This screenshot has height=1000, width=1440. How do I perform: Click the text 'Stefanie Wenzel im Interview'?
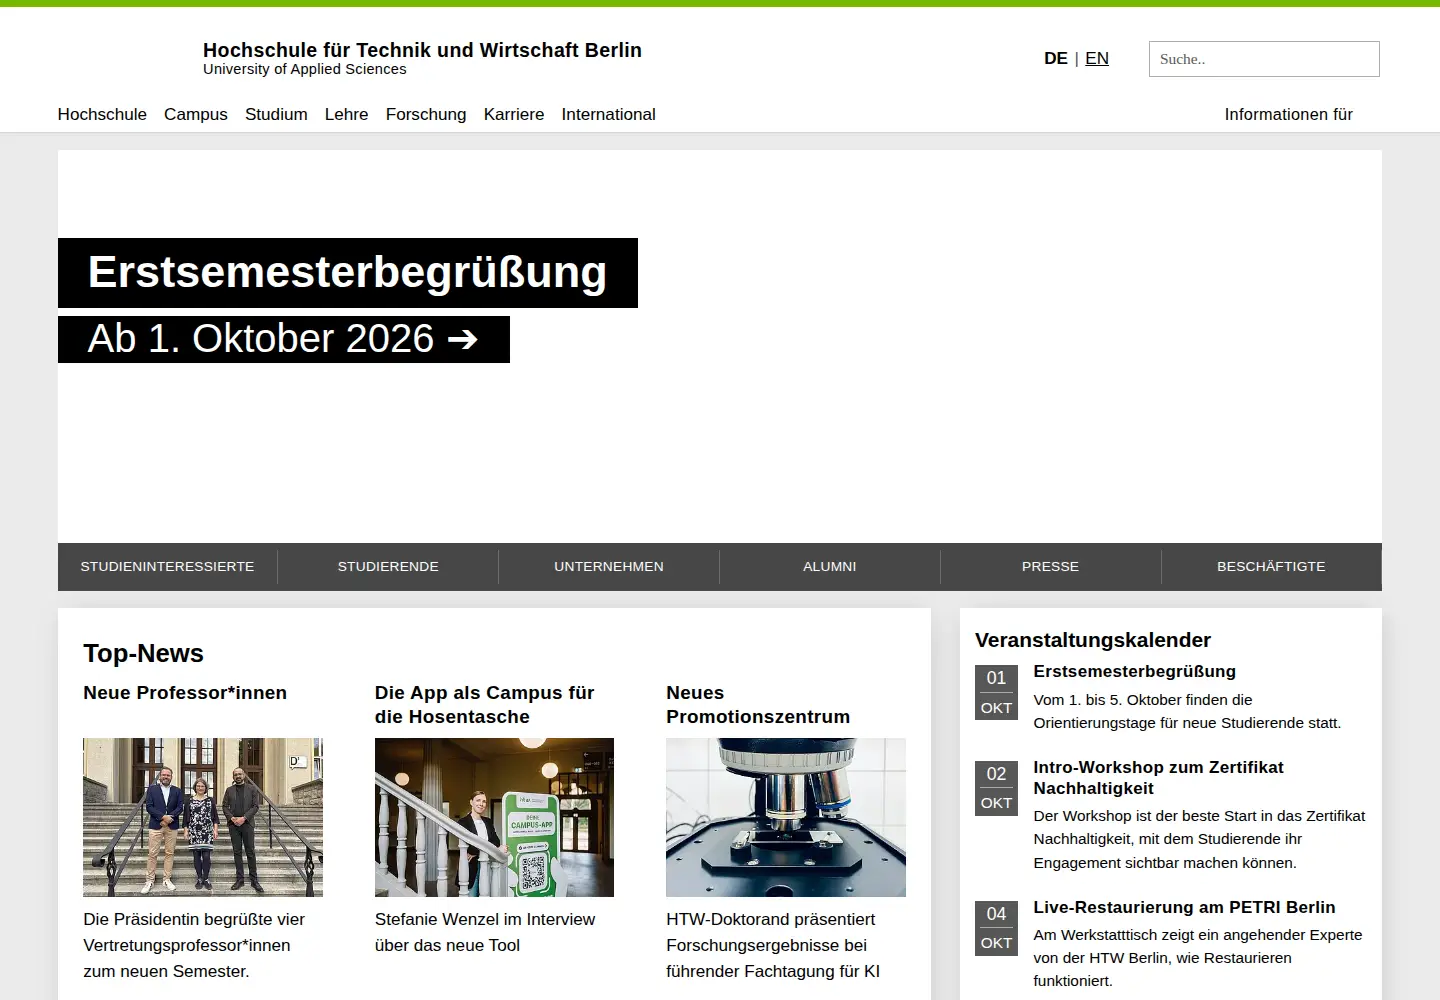tap(485, 919)
